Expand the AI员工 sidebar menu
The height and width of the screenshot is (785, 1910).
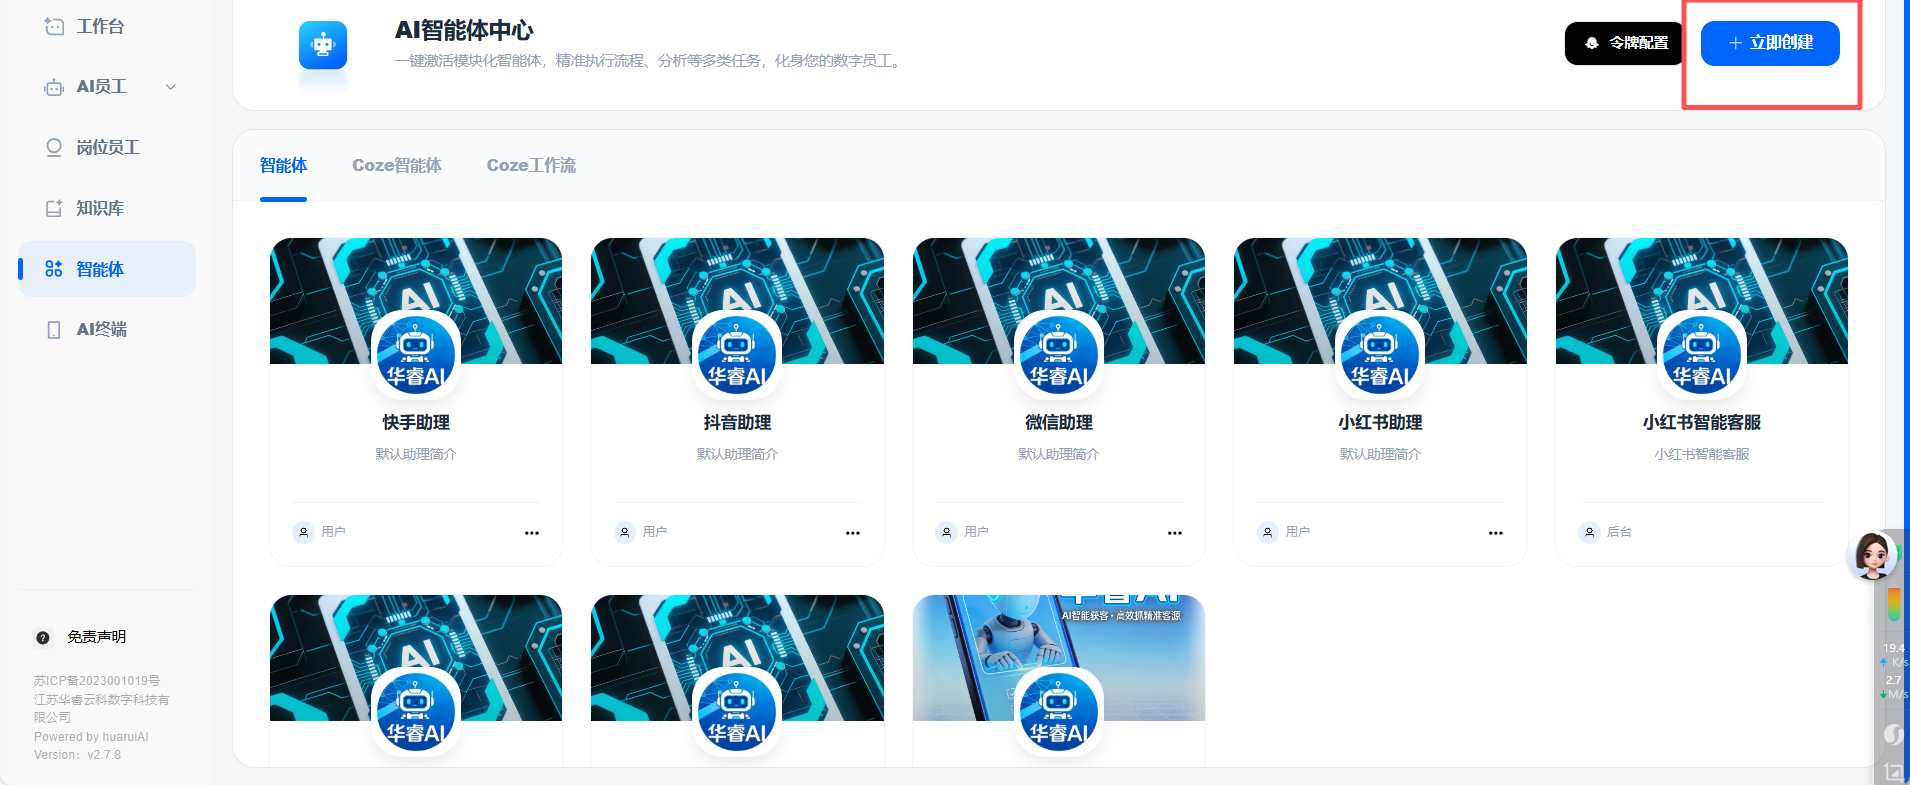[x=171, y=87]
